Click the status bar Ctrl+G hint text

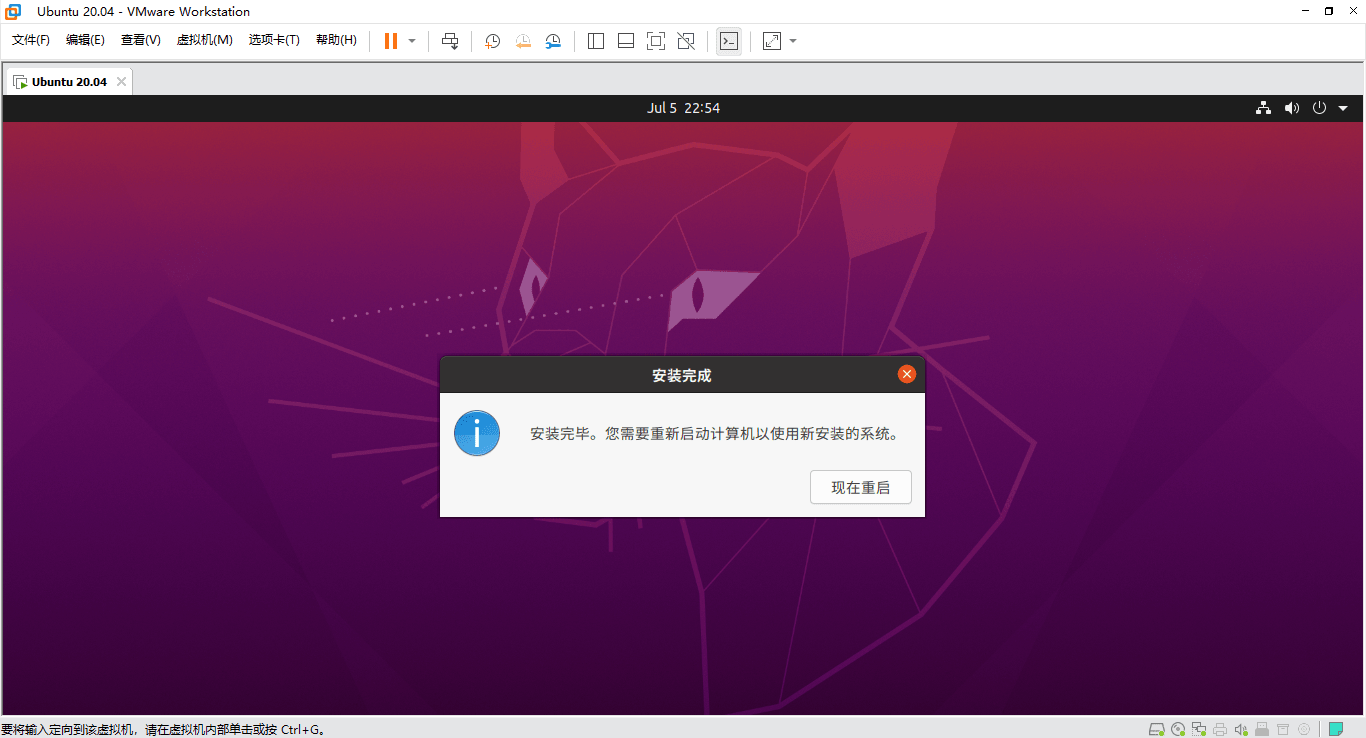click(x=164, y=729)
